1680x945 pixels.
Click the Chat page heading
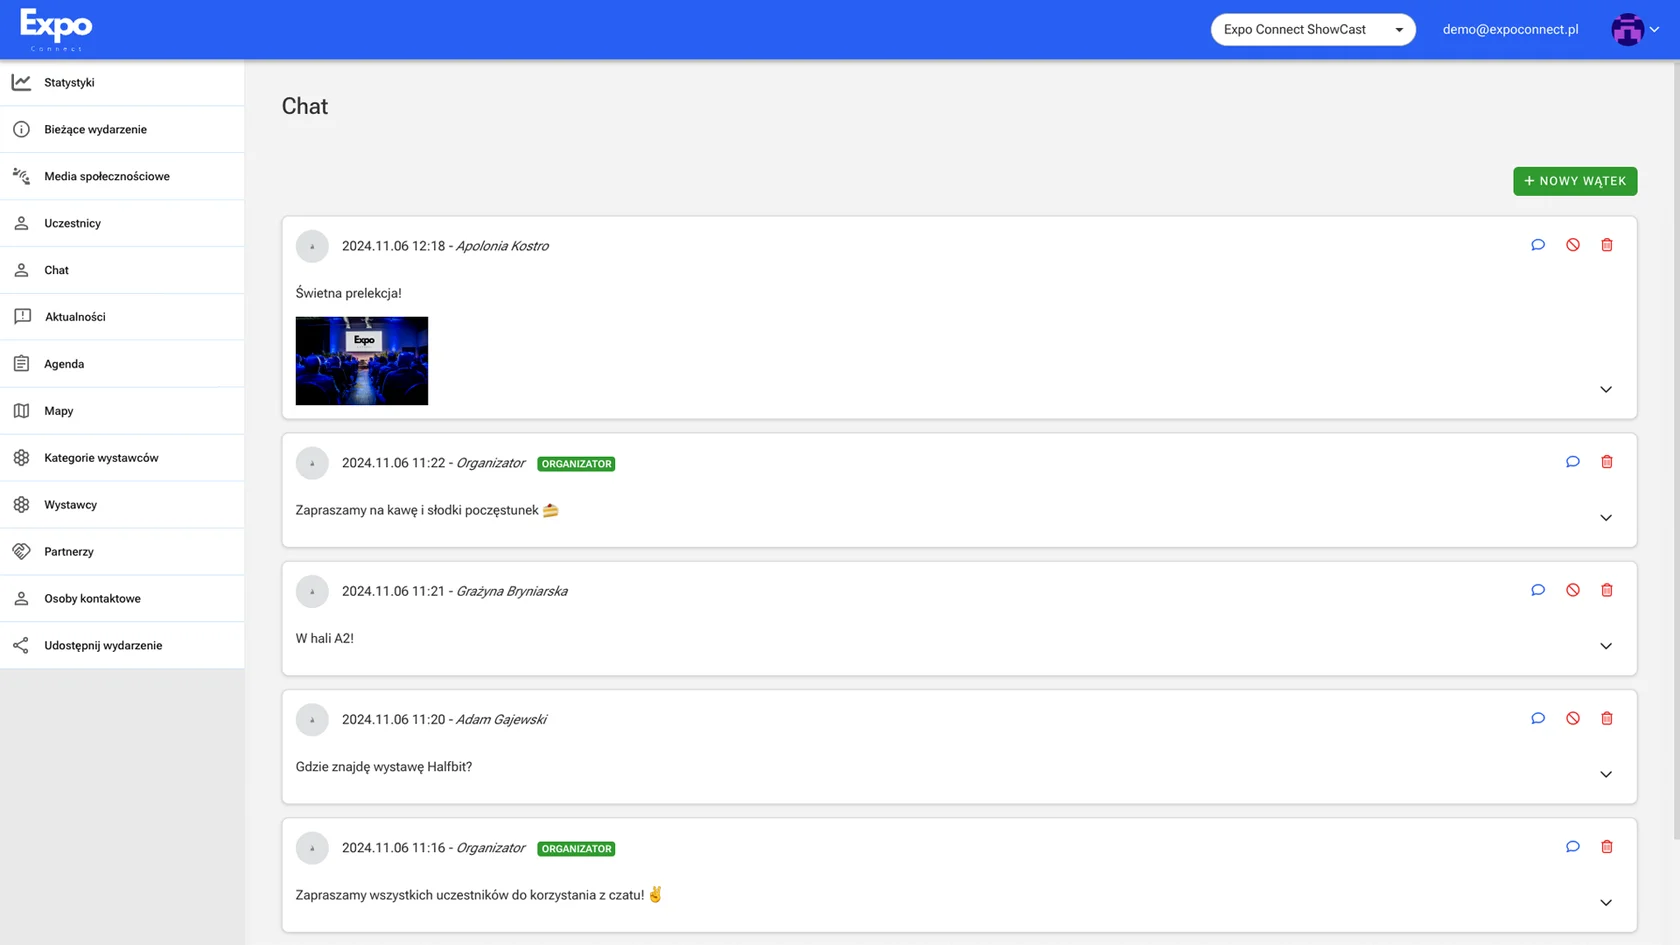coord(305,106)
